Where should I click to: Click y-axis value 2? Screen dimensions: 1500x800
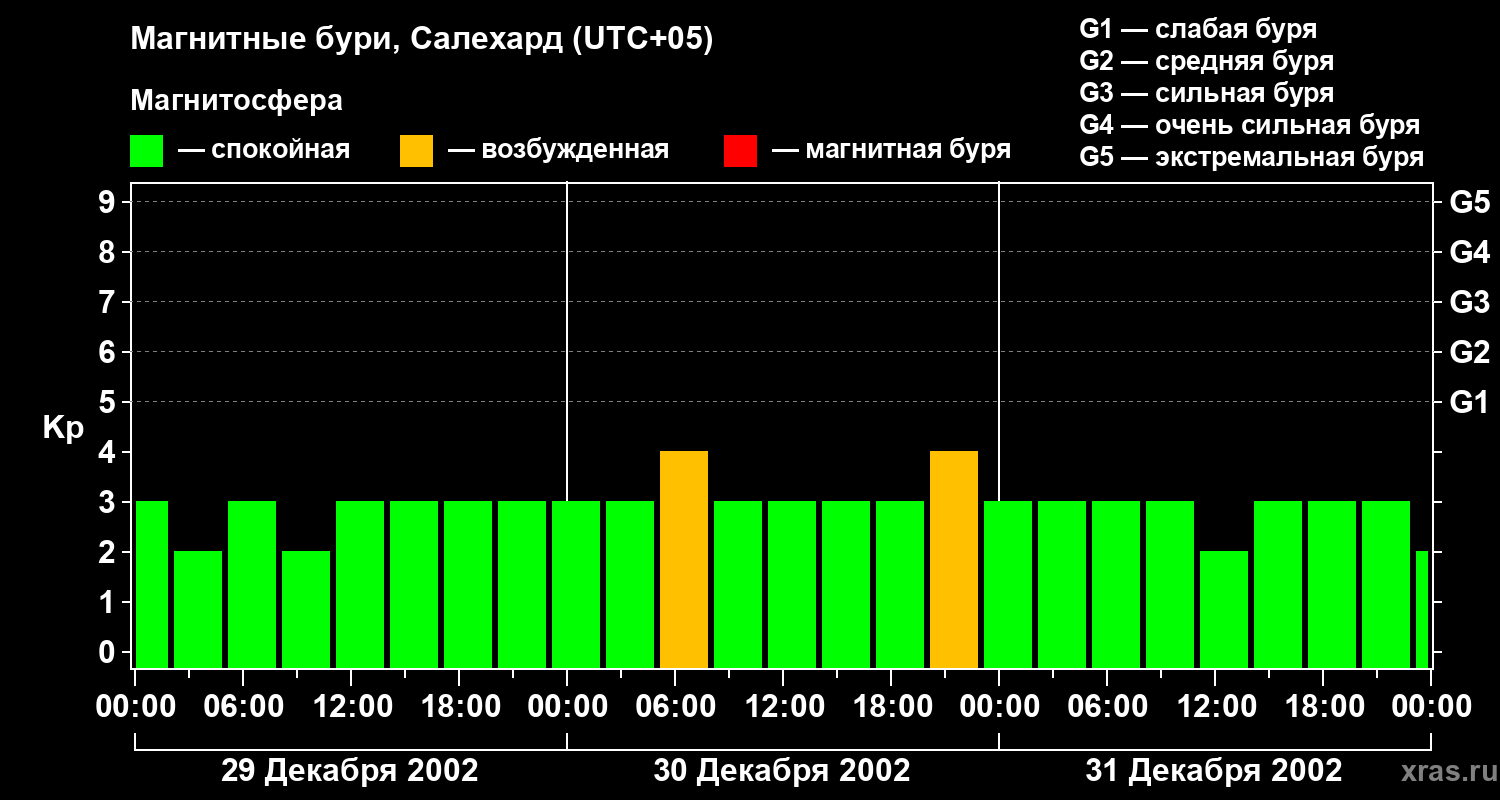(x=109, y=552)
